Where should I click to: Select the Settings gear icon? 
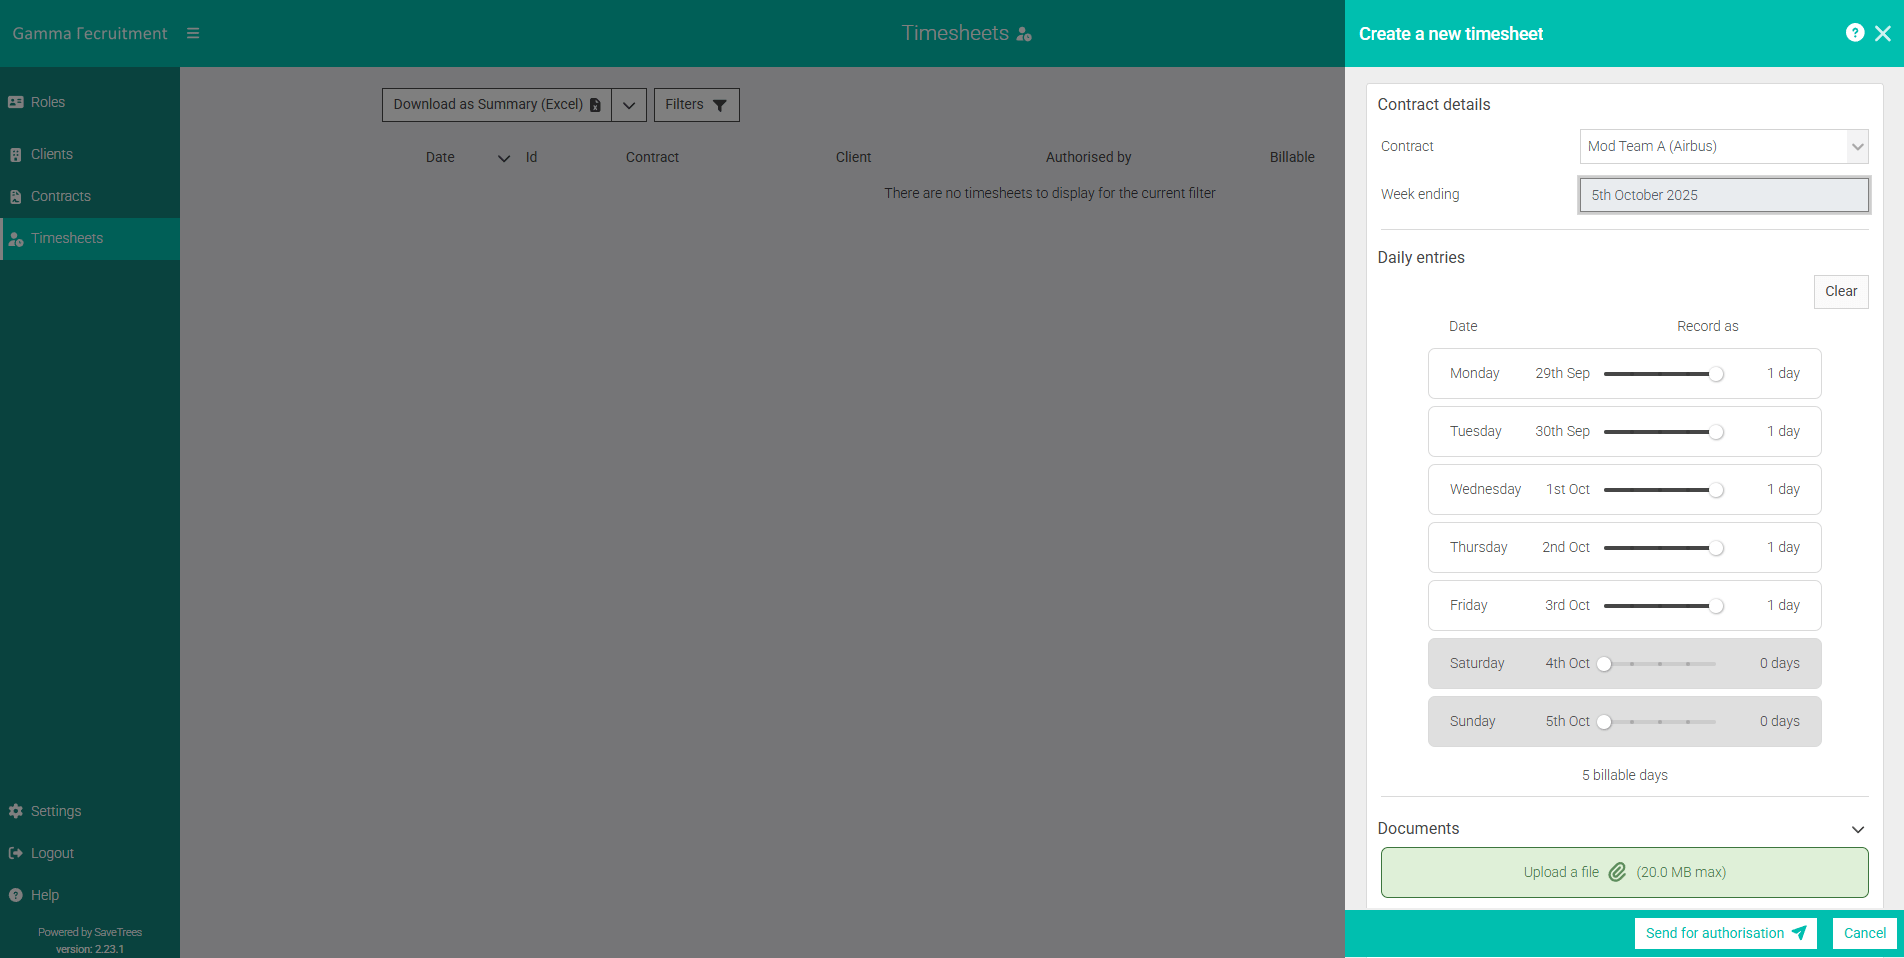[16, 811]
